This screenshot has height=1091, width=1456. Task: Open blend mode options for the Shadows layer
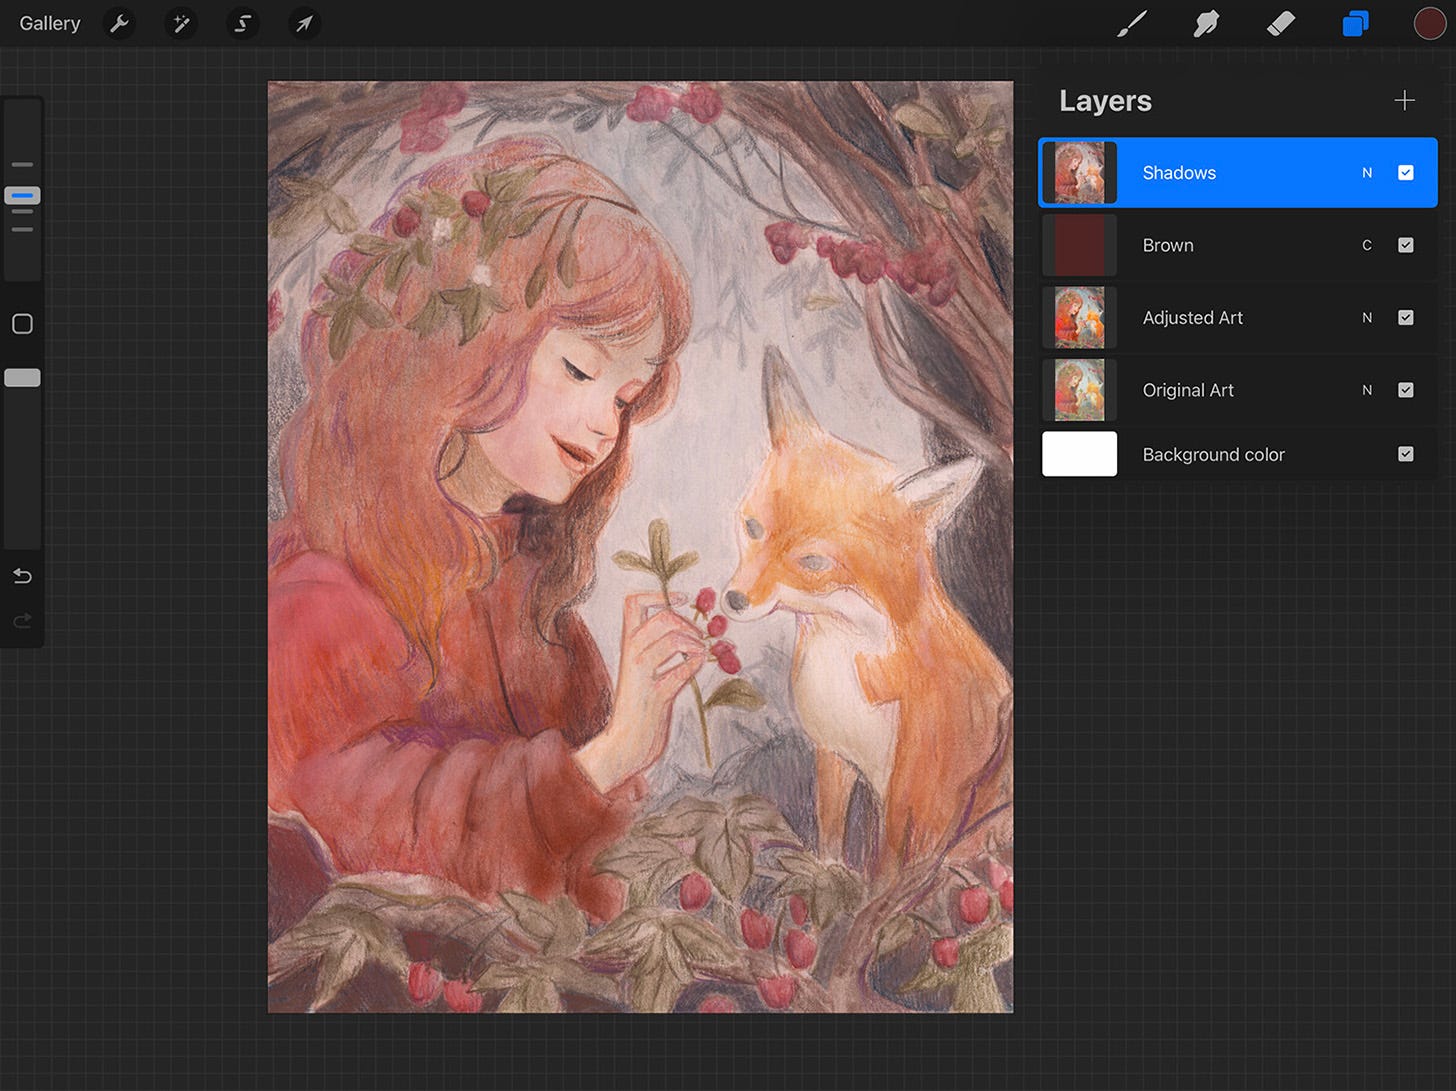[1367, 172]
